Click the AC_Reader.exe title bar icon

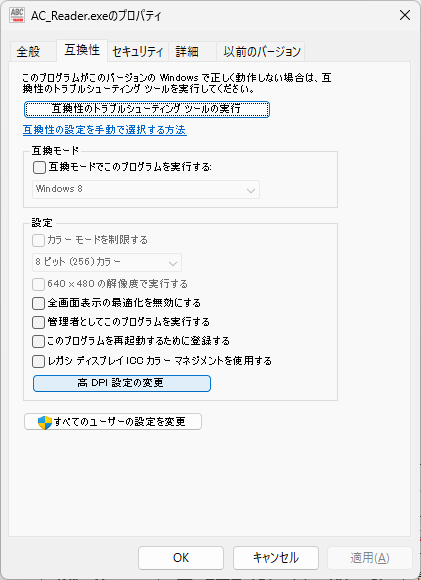(17, 16)
